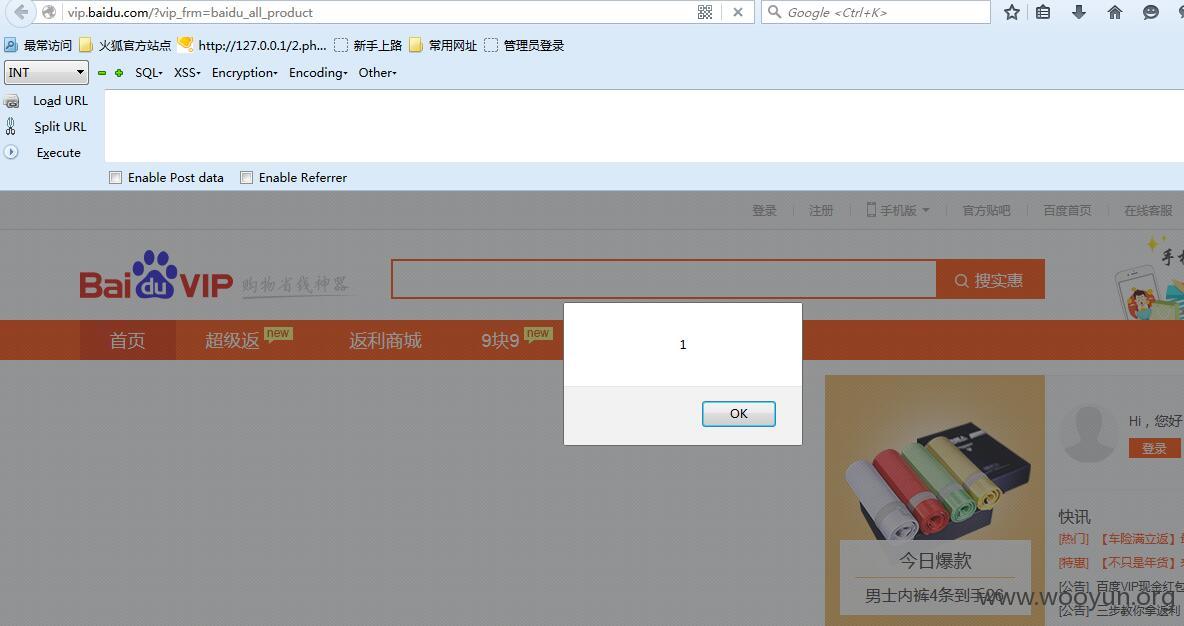Expand the 手机版 dropdown
Screen dimensions: 1184x626
898,210
